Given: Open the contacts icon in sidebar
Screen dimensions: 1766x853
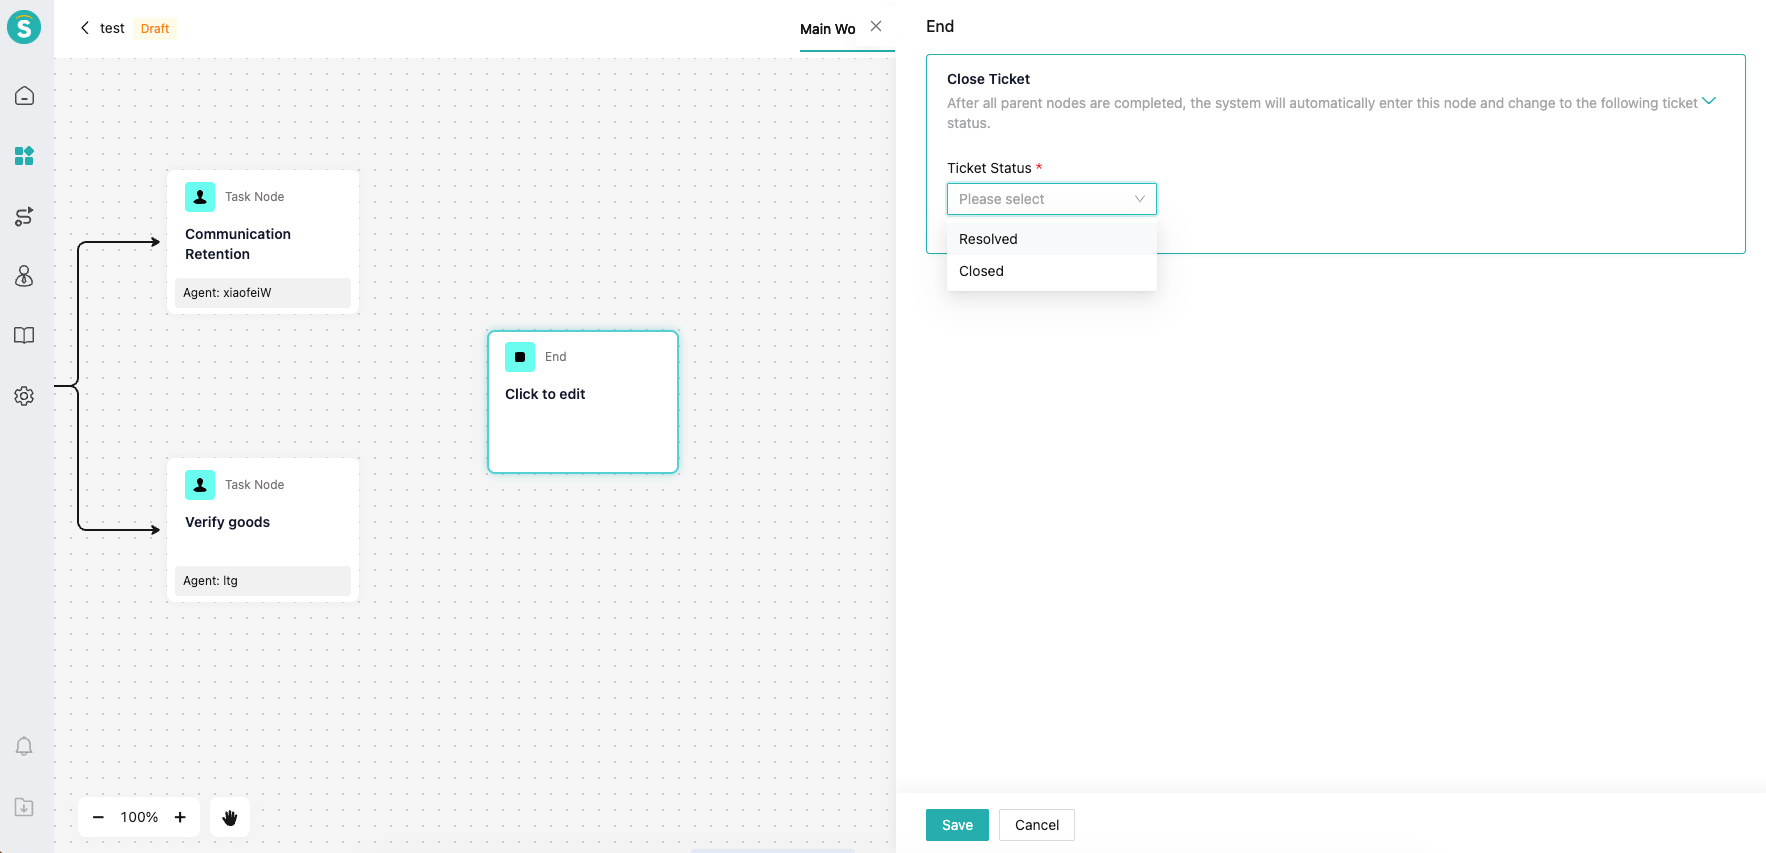Looking at the screenshot, I should tap(24, 276).
